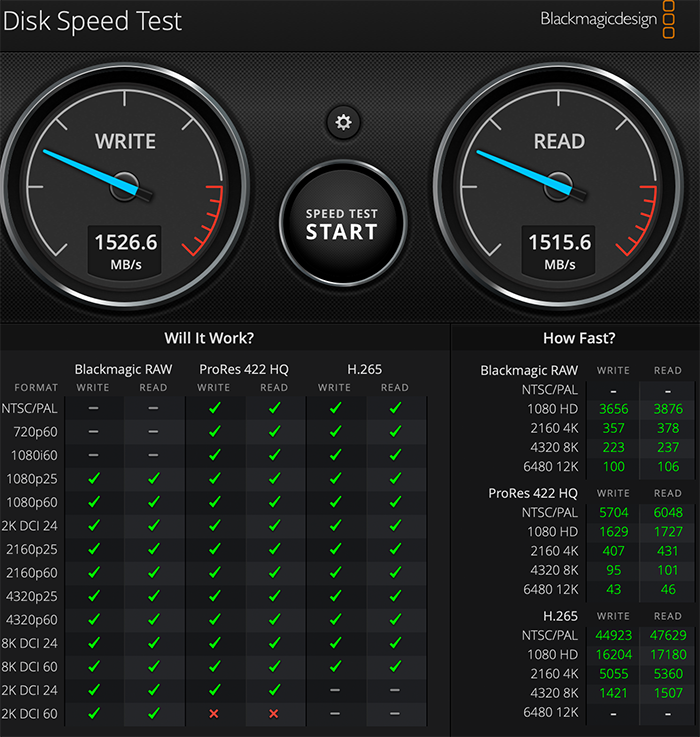The image size is (700, 737).
Task: Click ProRes 422 HQ header in Will It Work
Action: click(x=244, y=369)
